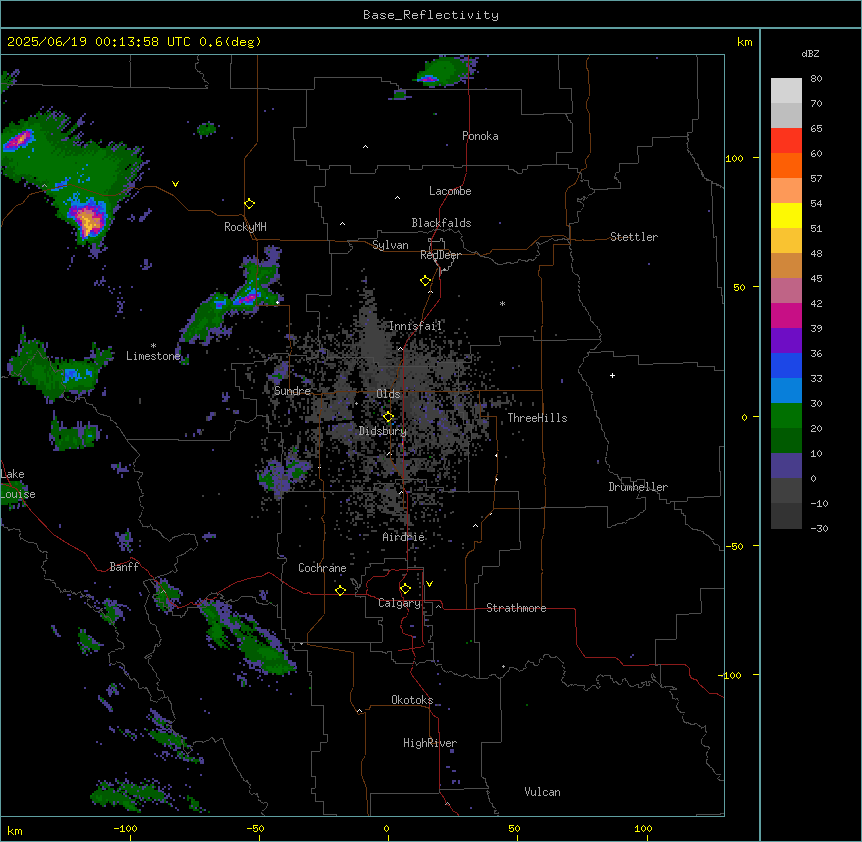Click the 65 value on dBZ legend
862x842 pixels.
pos(816,129)
